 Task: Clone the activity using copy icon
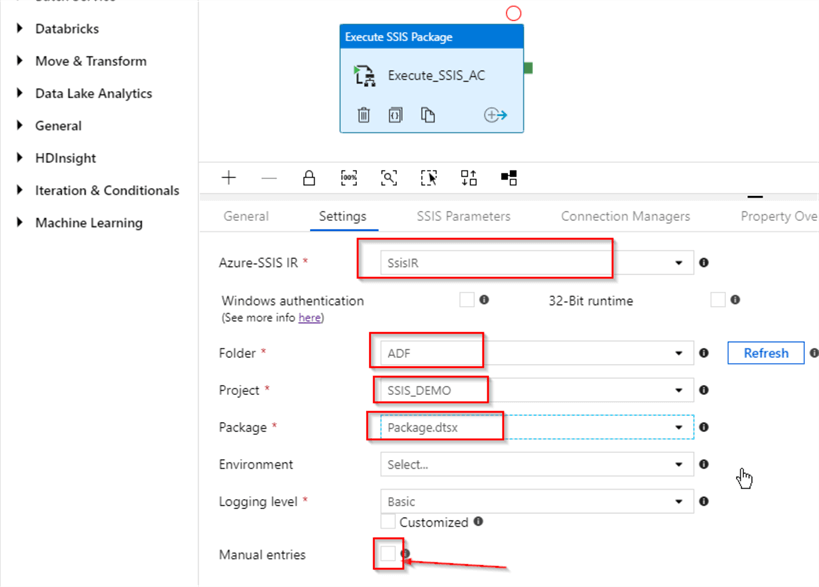(427, 115)
